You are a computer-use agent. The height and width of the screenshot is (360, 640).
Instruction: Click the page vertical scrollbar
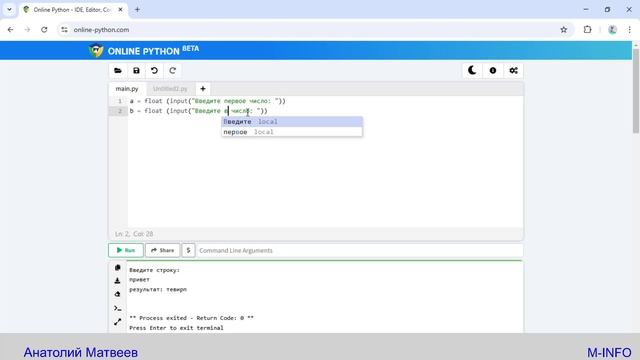pos(636,90)
